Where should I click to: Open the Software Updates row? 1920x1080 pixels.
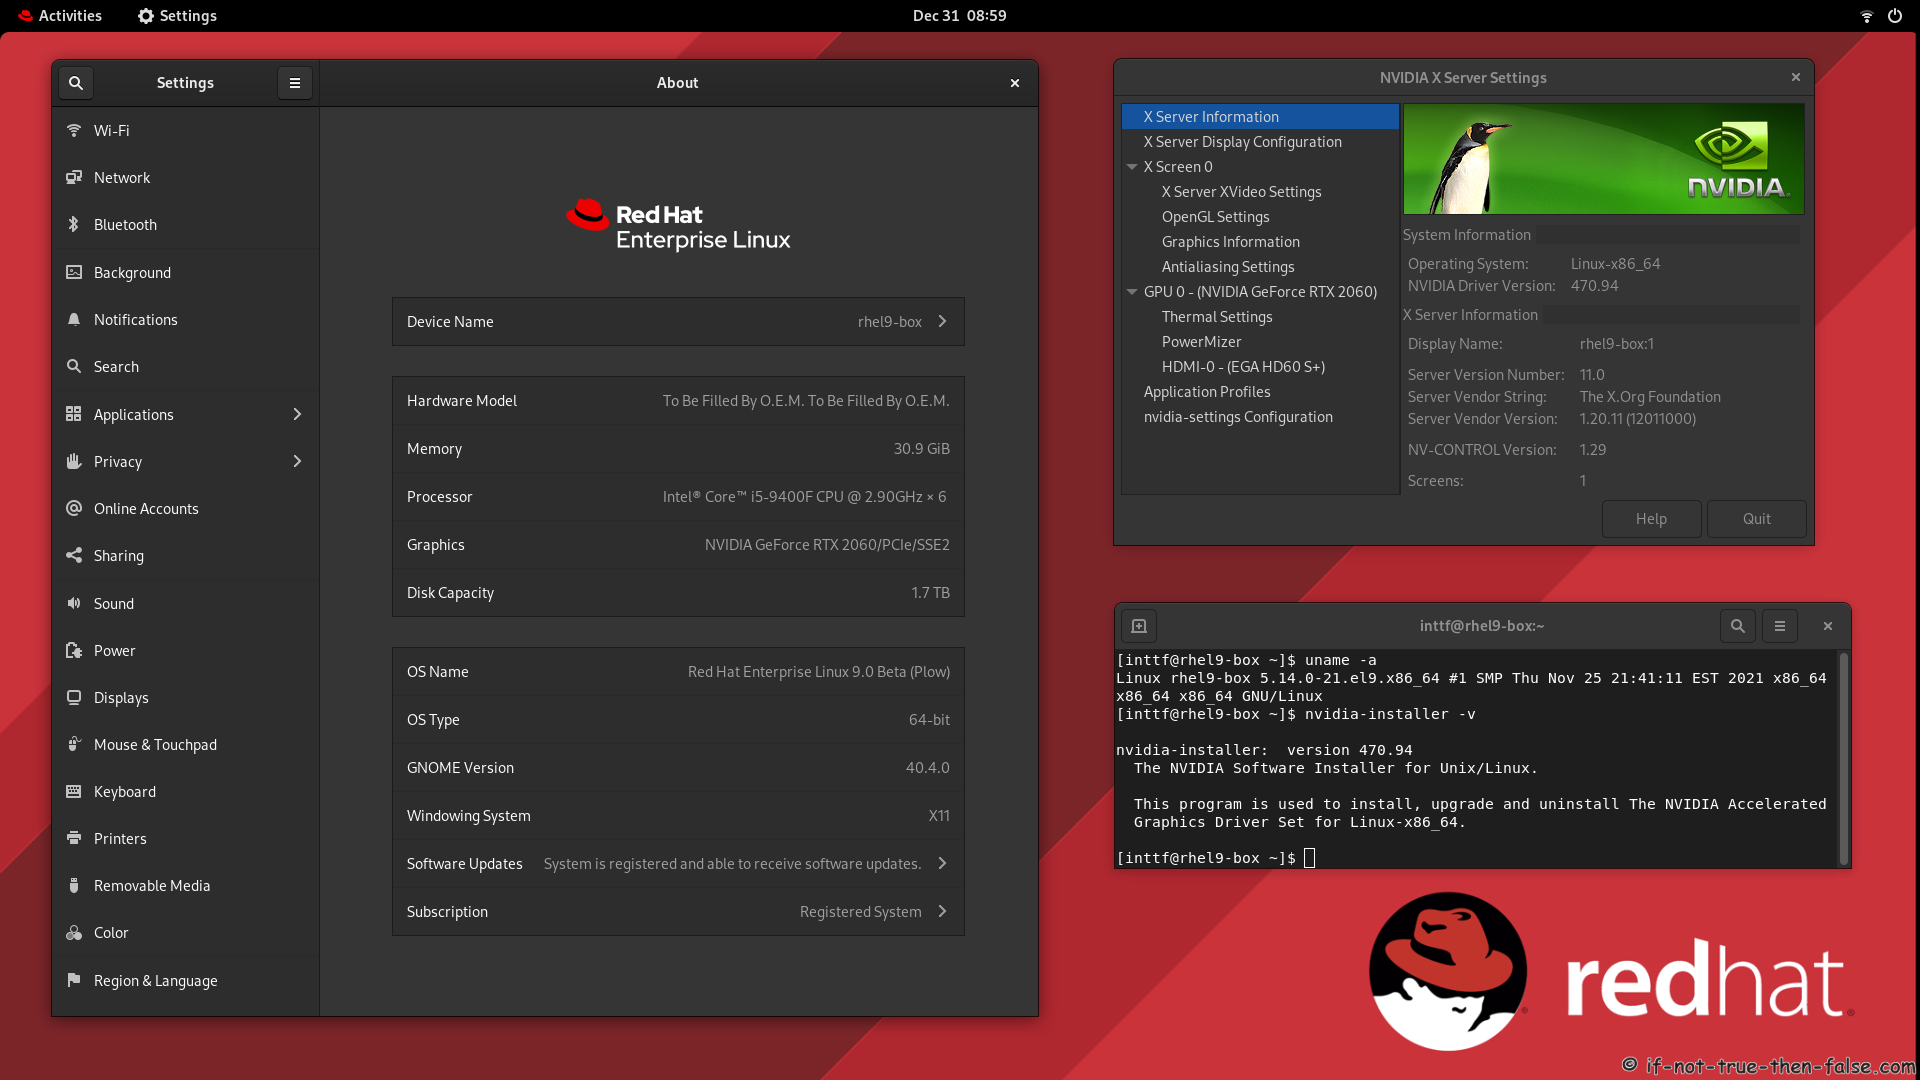[678, 864]
